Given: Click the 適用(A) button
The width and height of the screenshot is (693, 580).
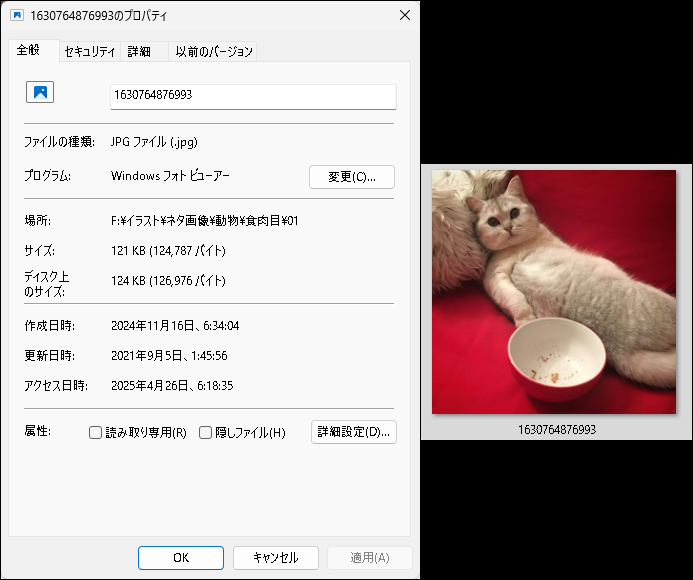Looking at the screenshot, I should click(x=370, y=558).
